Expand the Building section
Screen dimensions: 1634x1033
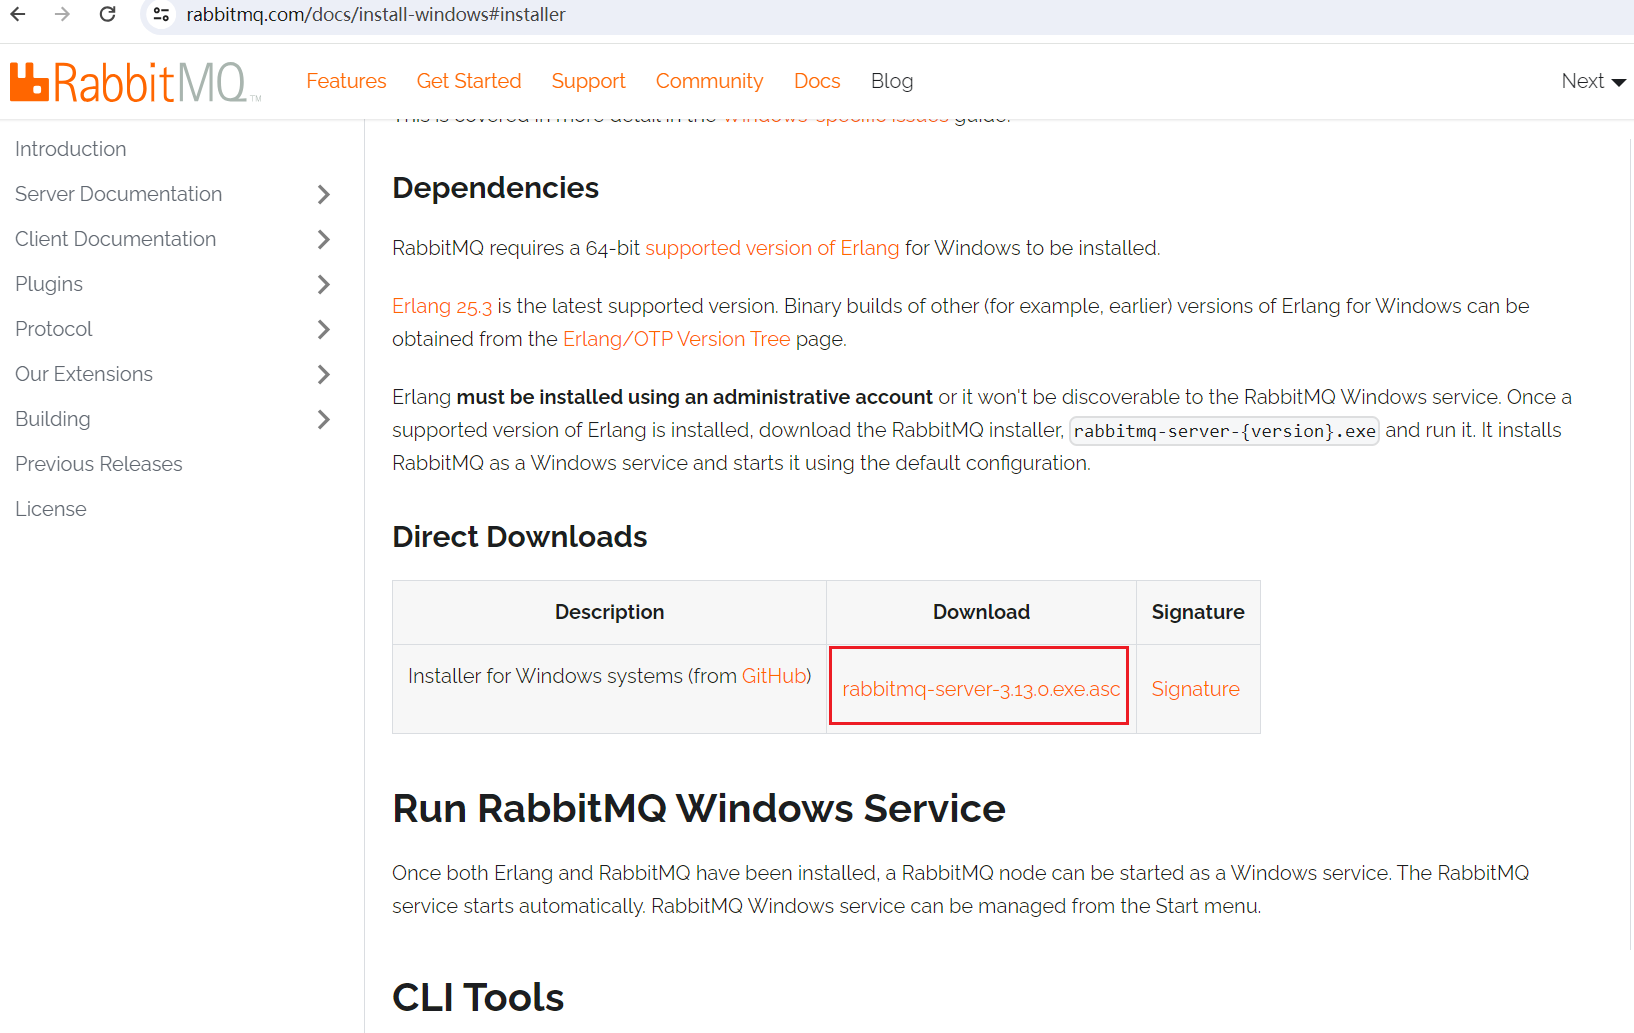[323, 419]
